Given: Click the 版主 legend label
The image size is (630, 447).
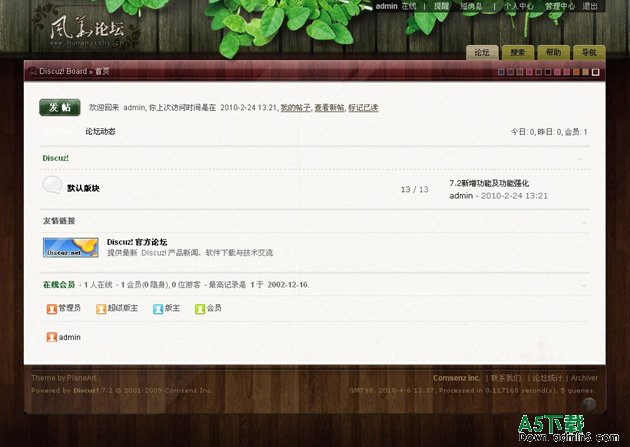Looking at the screenshot, I should tap(172, 308).
